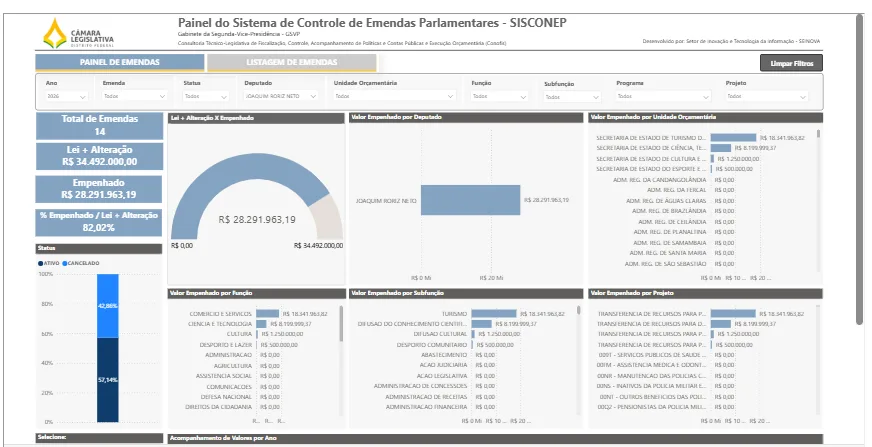Click the Total de Emendas card
This screenshot has height=447, width=872.
(100, 126)
